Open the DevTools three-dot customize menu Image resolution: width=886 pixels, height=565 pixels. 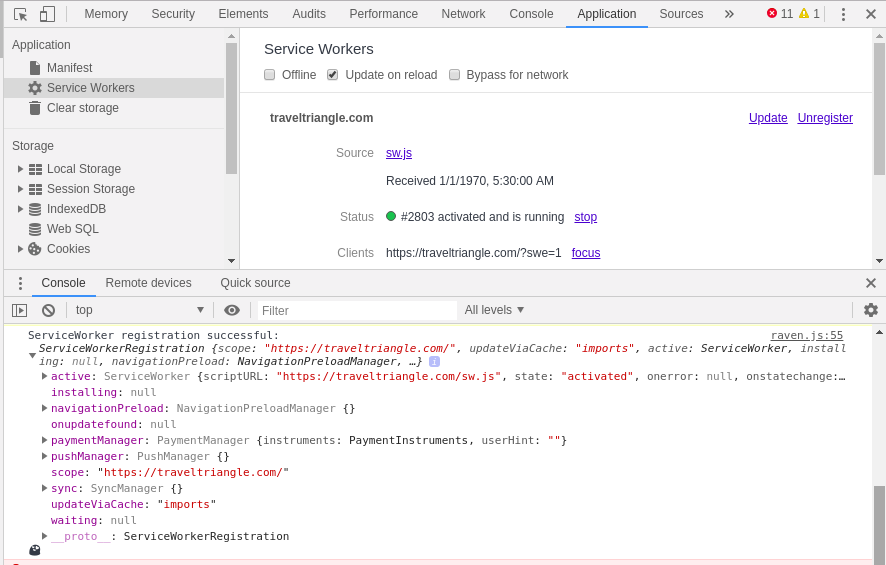(843, 14)
